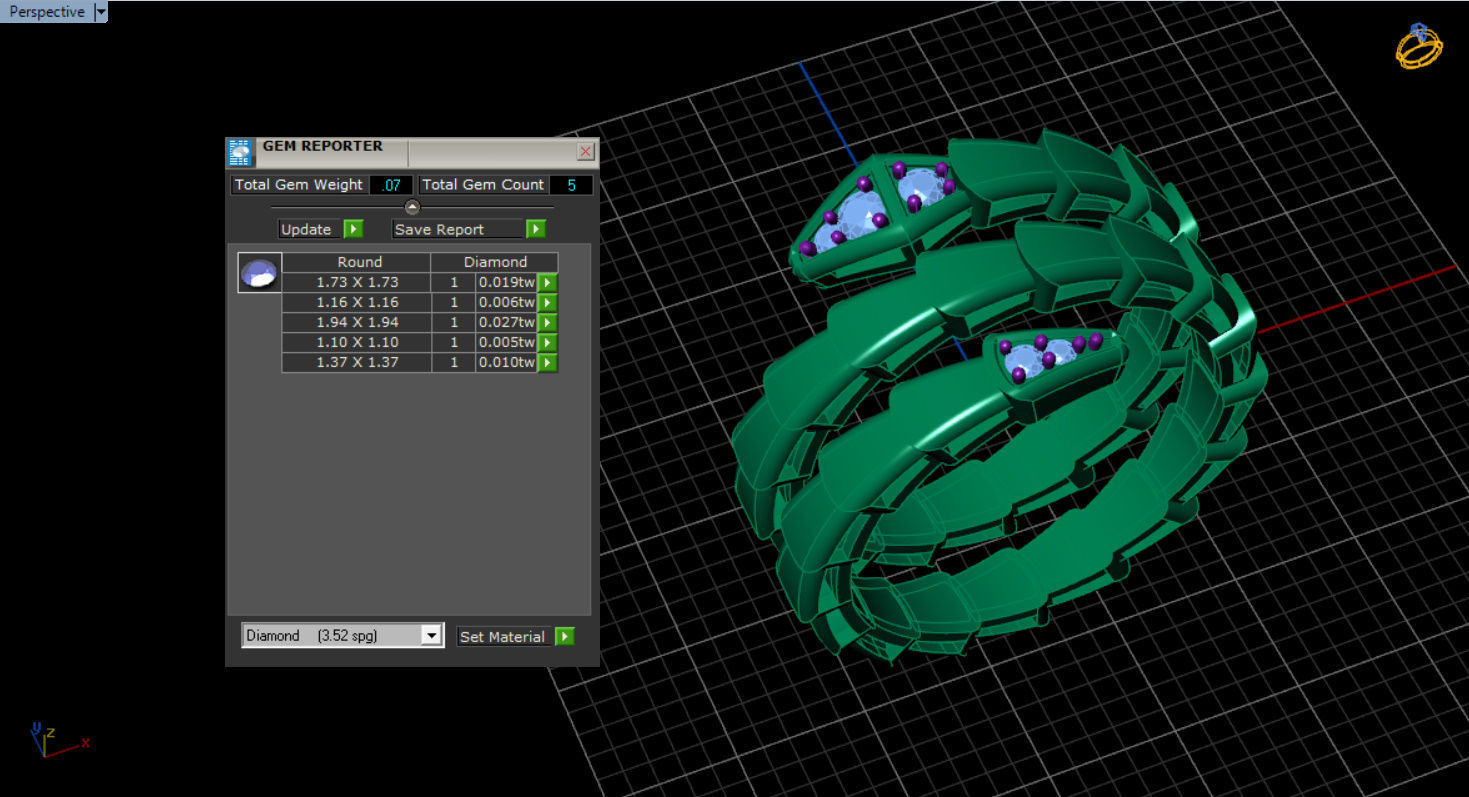Click the green arrow next to Update
The height and width of the screenshot is (797, 1469).
[353, 229]
